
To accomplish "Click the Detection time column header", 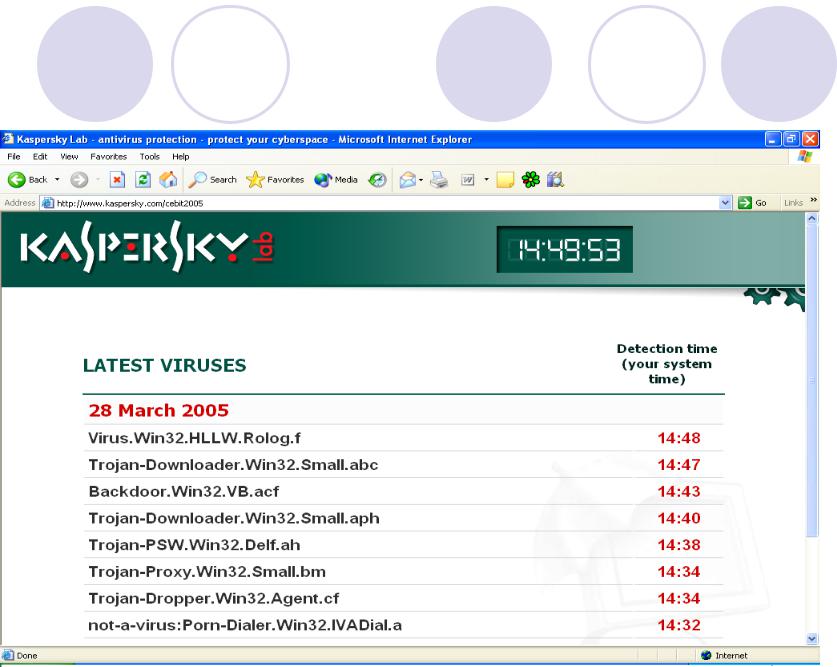I will (x=667, y=364).
